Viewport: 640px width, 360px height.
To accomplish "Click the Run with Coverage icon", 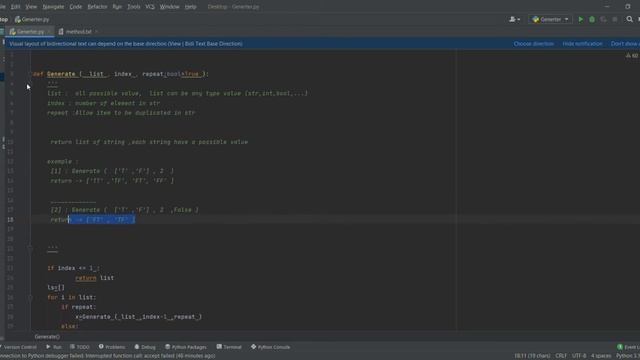I will [x=603, y=19].
